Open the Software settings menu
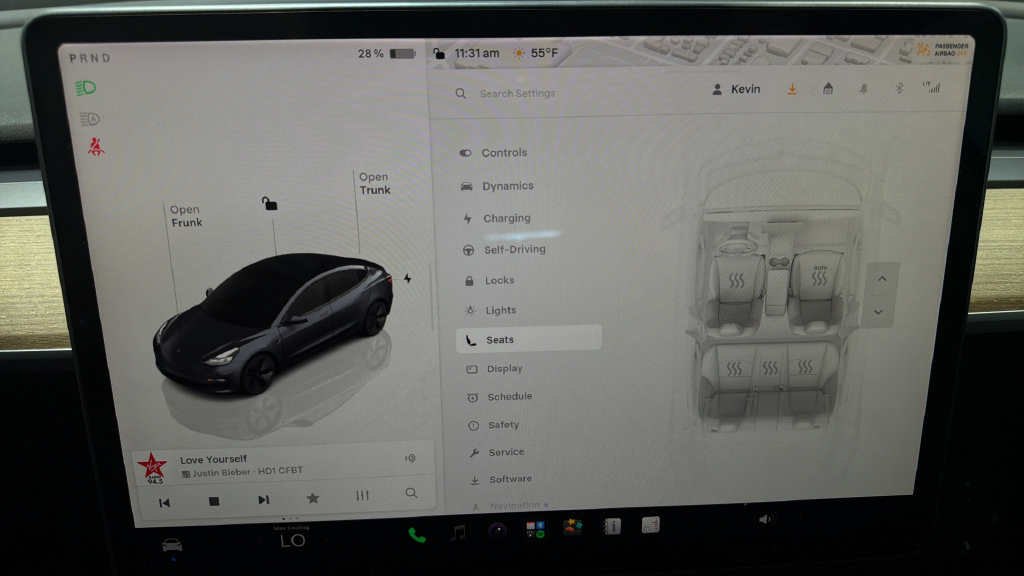Screen dimensions: 1024x576 click(501, 479)
